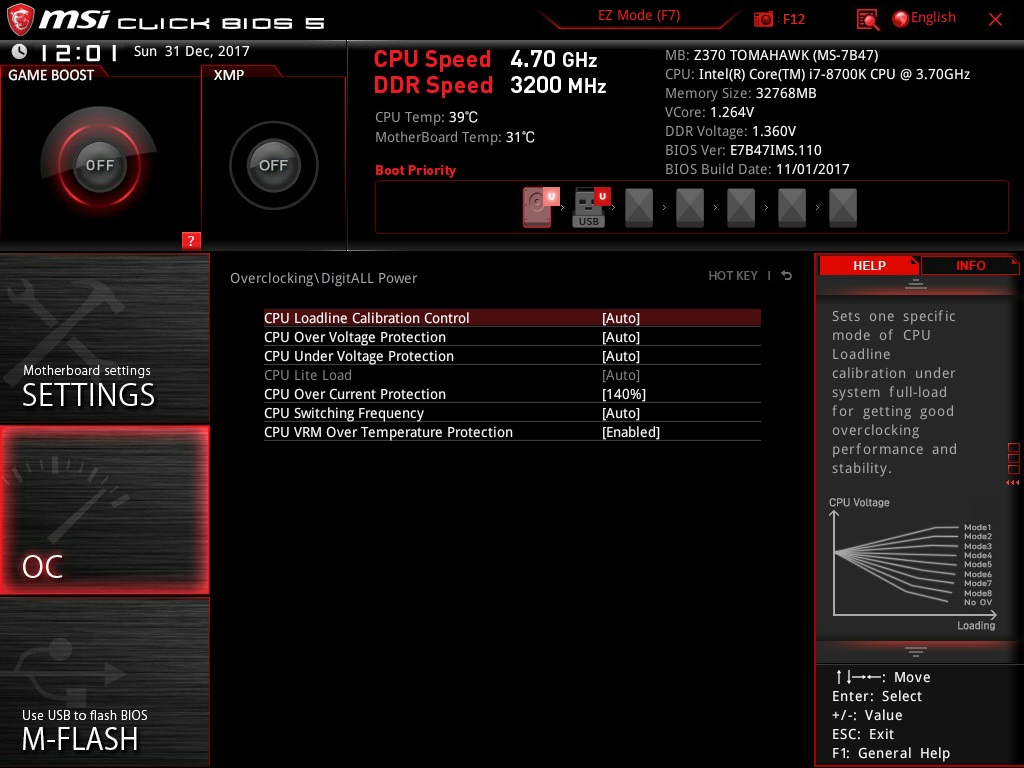Toggle the GAME BOOST knob

[x=99, y=165]
